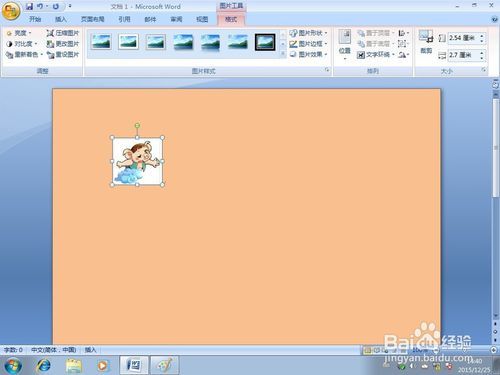
Task: Open 文字环绕 (Text Wrapping) menu
Action: coord(376,54)
